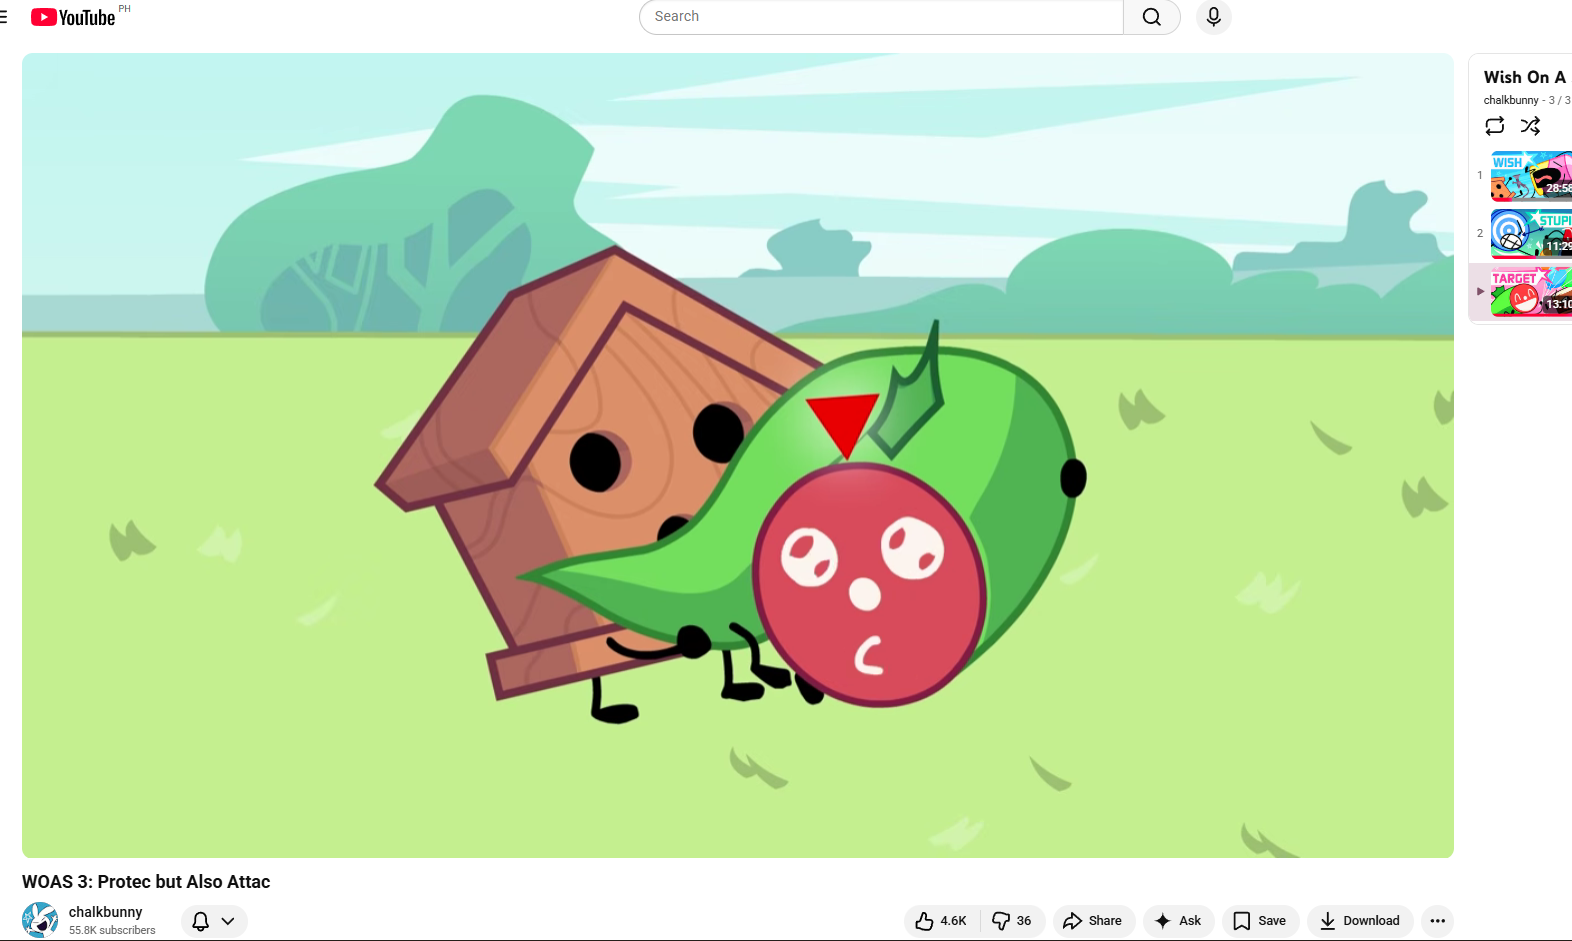Dislike the video with thumbs down
Image resolution: width=1572 pixels, height=941 pixels.
(1012, 921)
